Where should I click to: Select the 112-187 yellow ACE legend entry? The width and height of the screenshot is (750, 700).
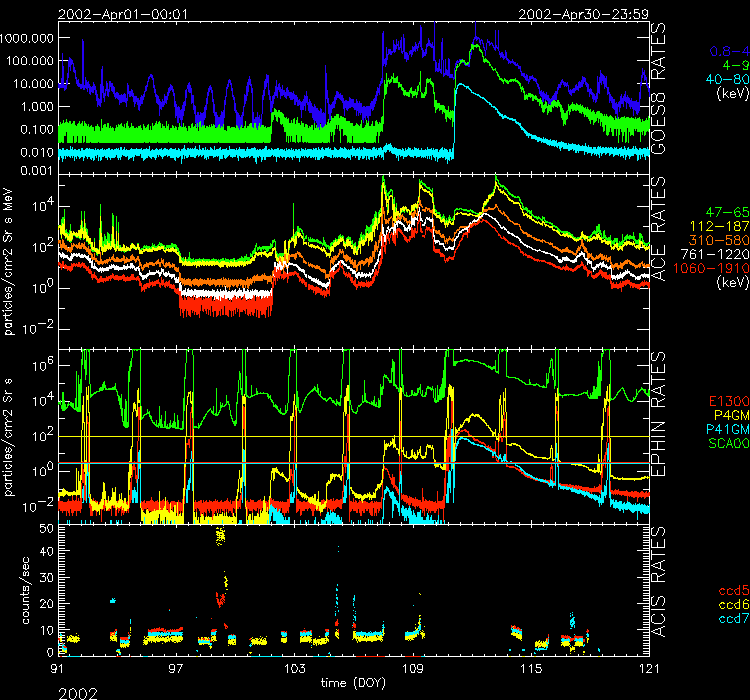721,228
